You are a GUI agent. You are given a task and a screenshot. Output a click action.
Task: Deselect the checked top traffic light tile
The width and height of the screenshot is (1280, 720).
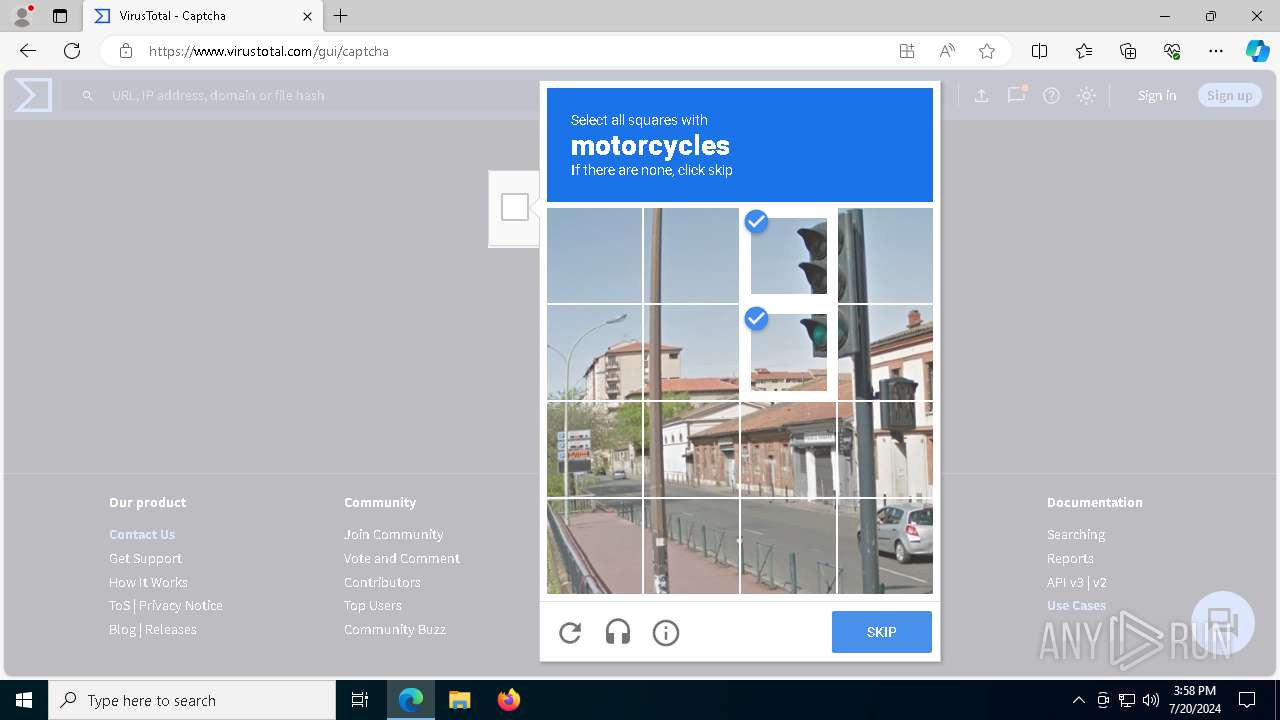[x=789, y=255]
